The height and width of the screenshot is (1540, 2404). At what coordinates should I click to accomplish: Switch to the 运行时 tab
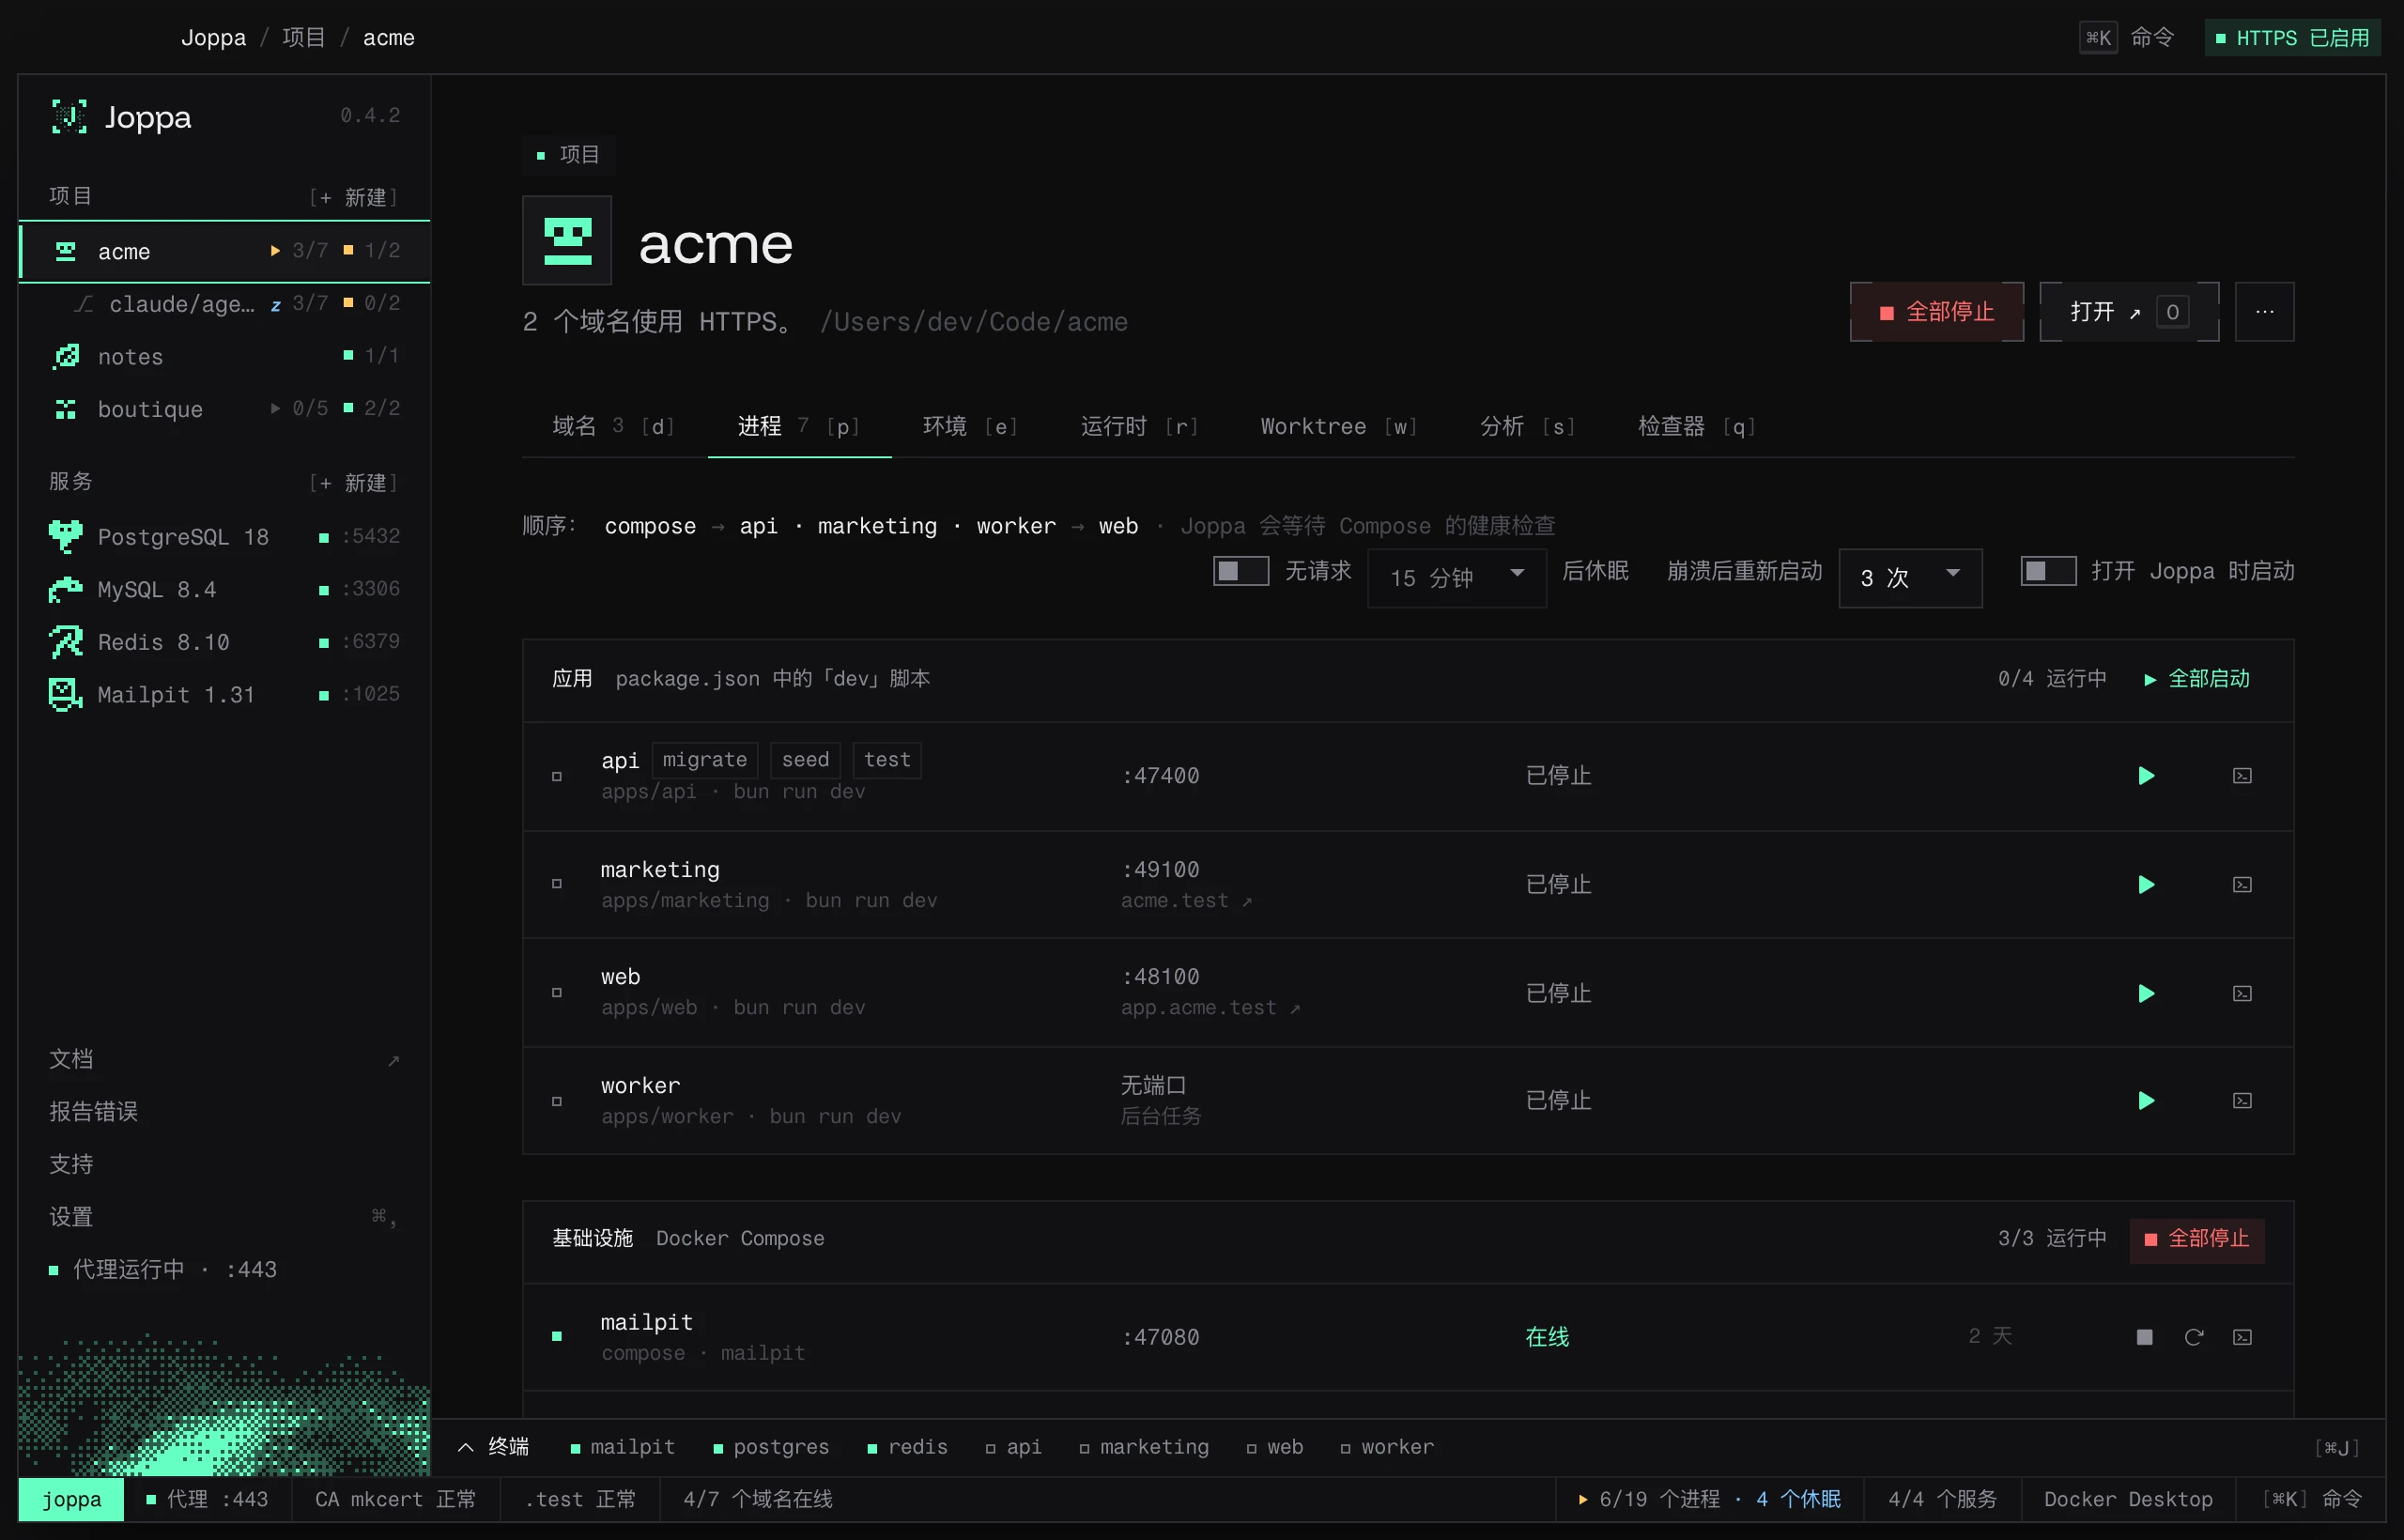[1140, 427]
